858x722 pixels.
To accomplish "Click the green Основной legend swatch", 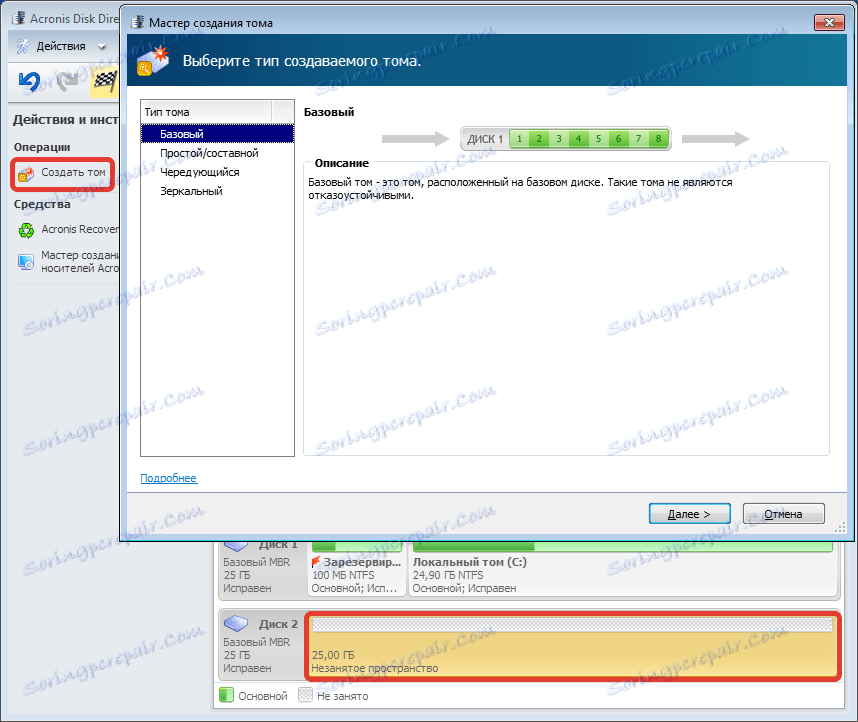I will [x=226, y=695].
